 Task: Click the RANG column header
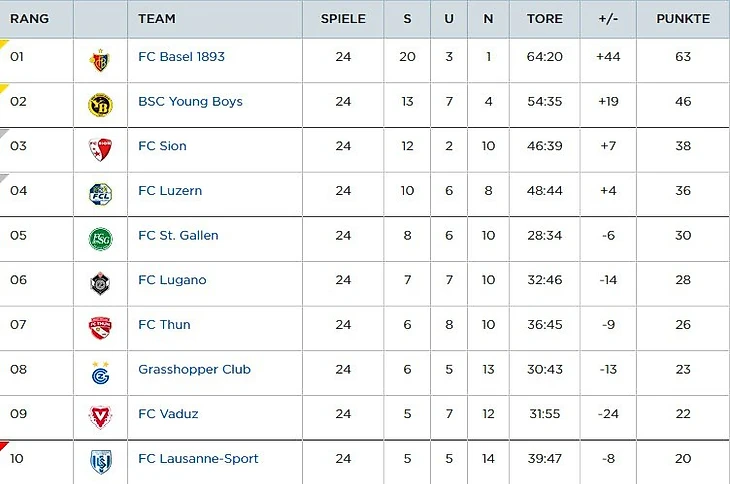tap(29, 19)
